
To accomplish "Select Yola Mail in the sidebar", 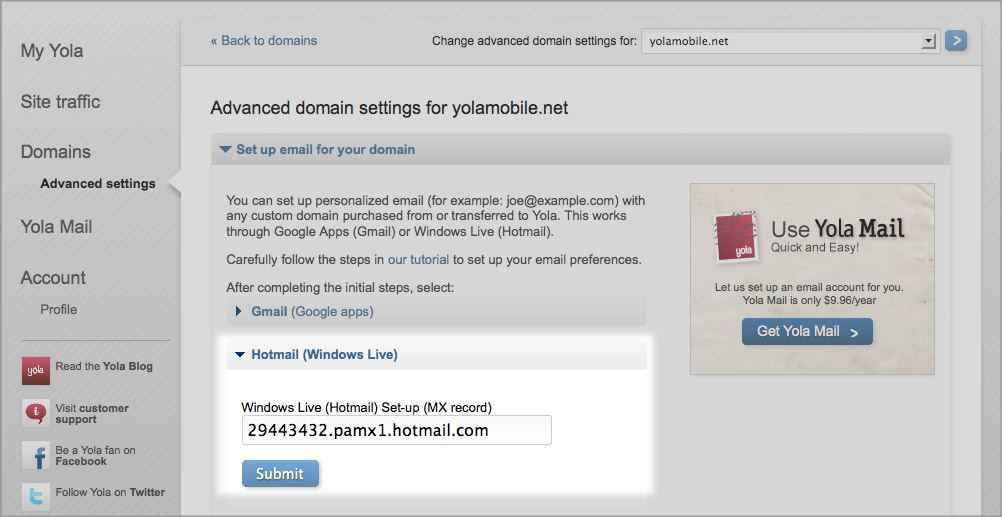I will coord(56,227).
